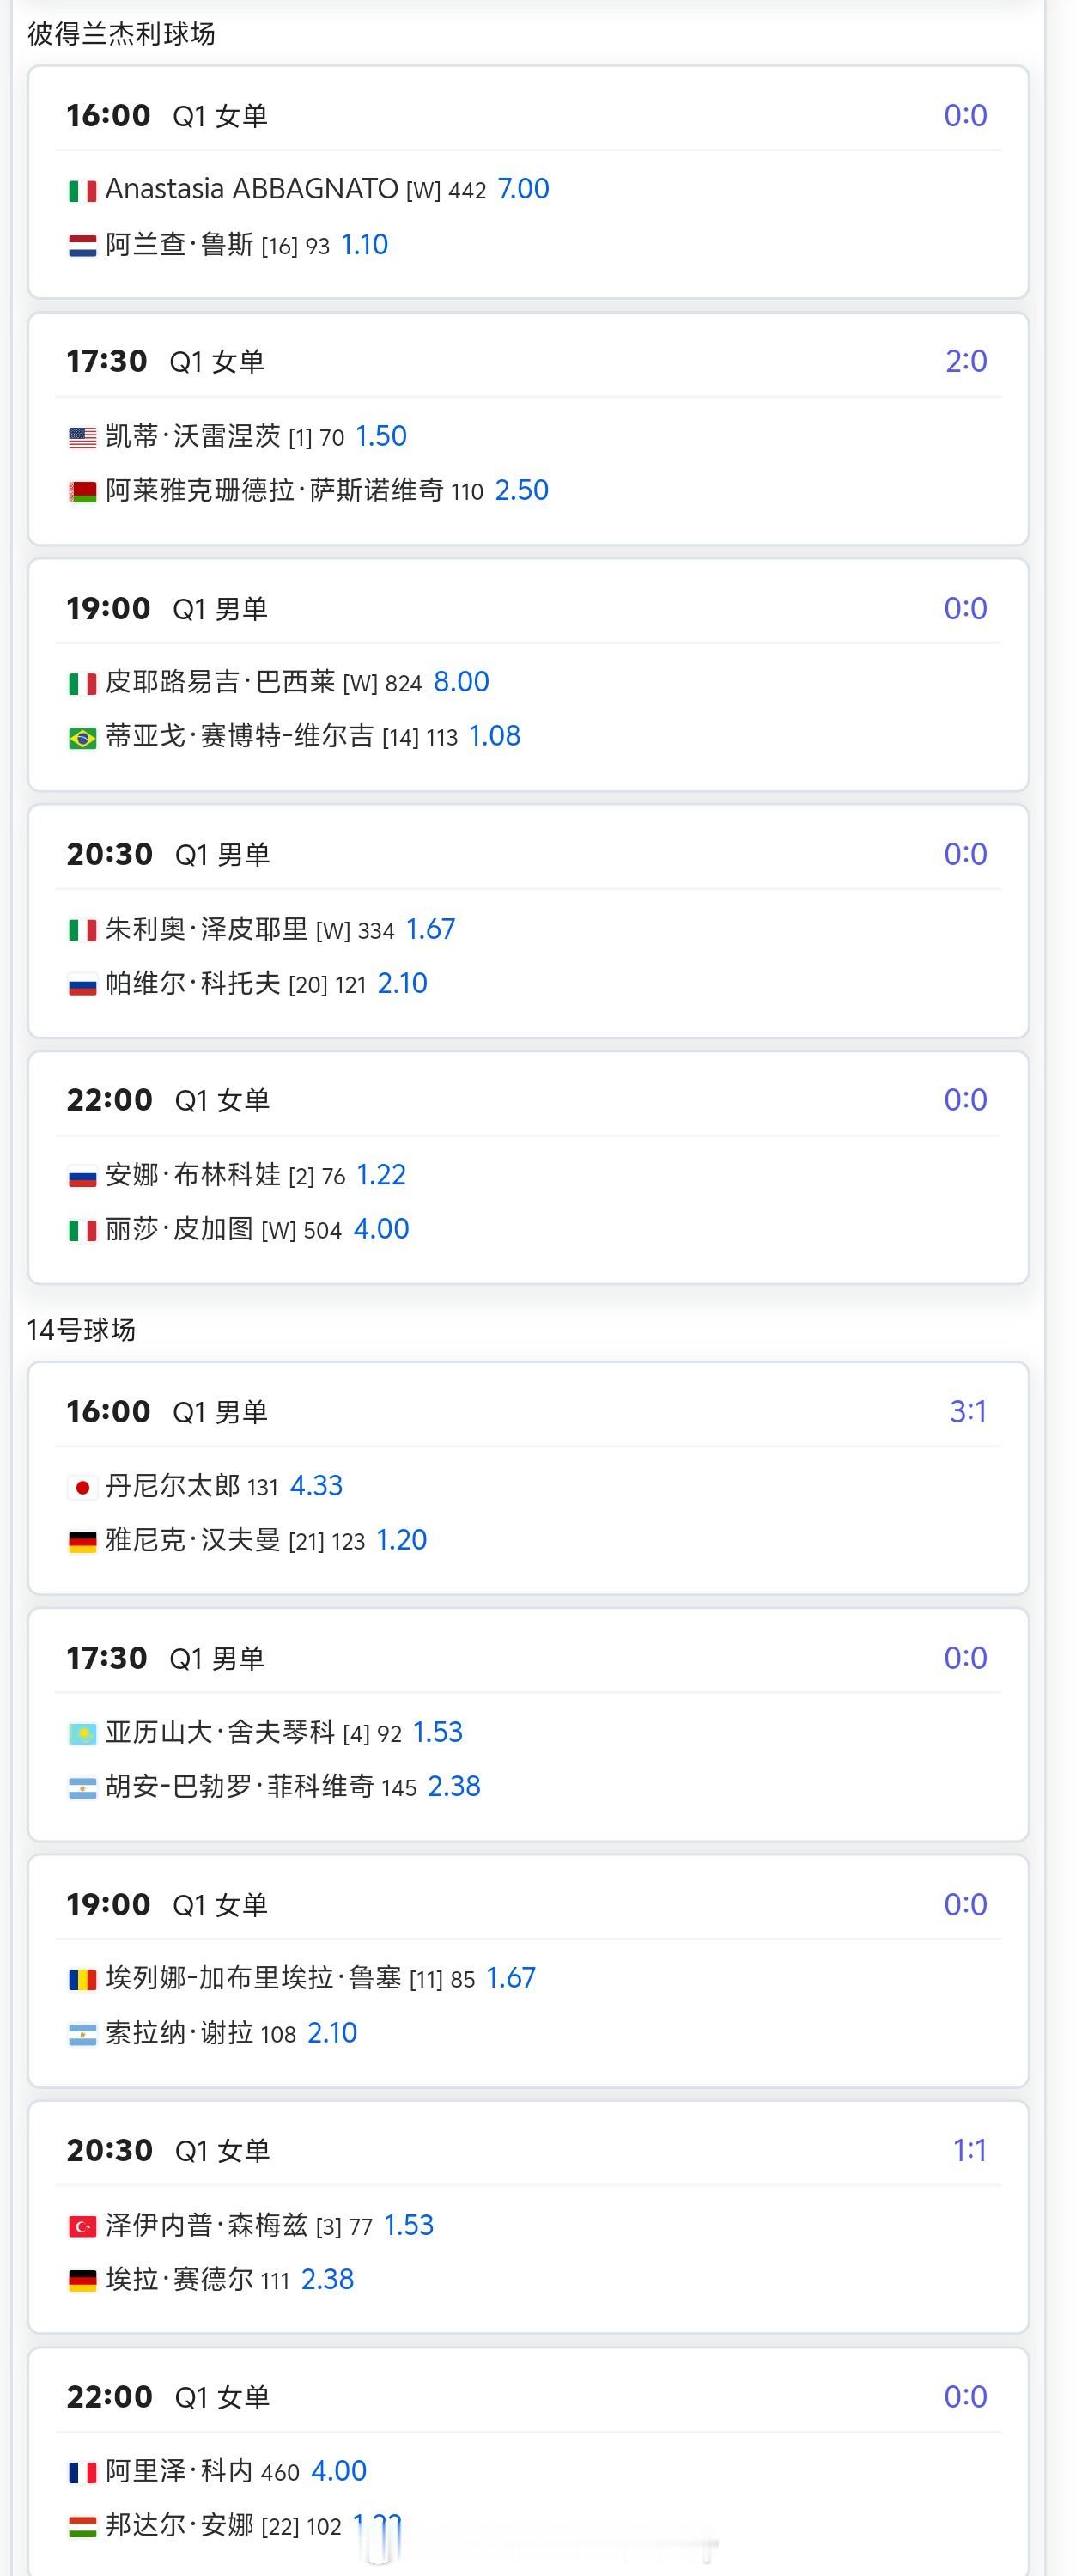Select odds 4.33 for 丹尼尔太郎
The image size is (1082, 2576).
point(316,1486)
